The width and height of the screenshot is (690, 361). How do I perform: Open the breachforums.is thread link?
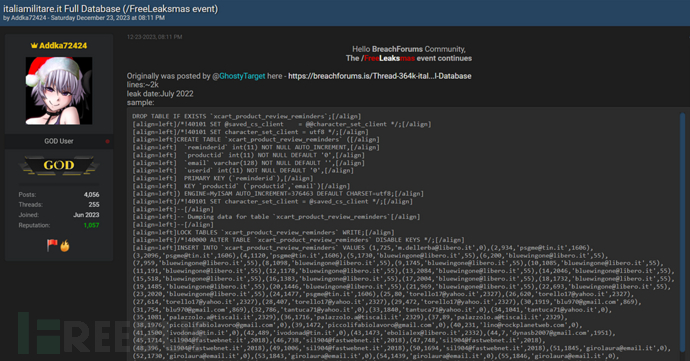coord(380,76)
